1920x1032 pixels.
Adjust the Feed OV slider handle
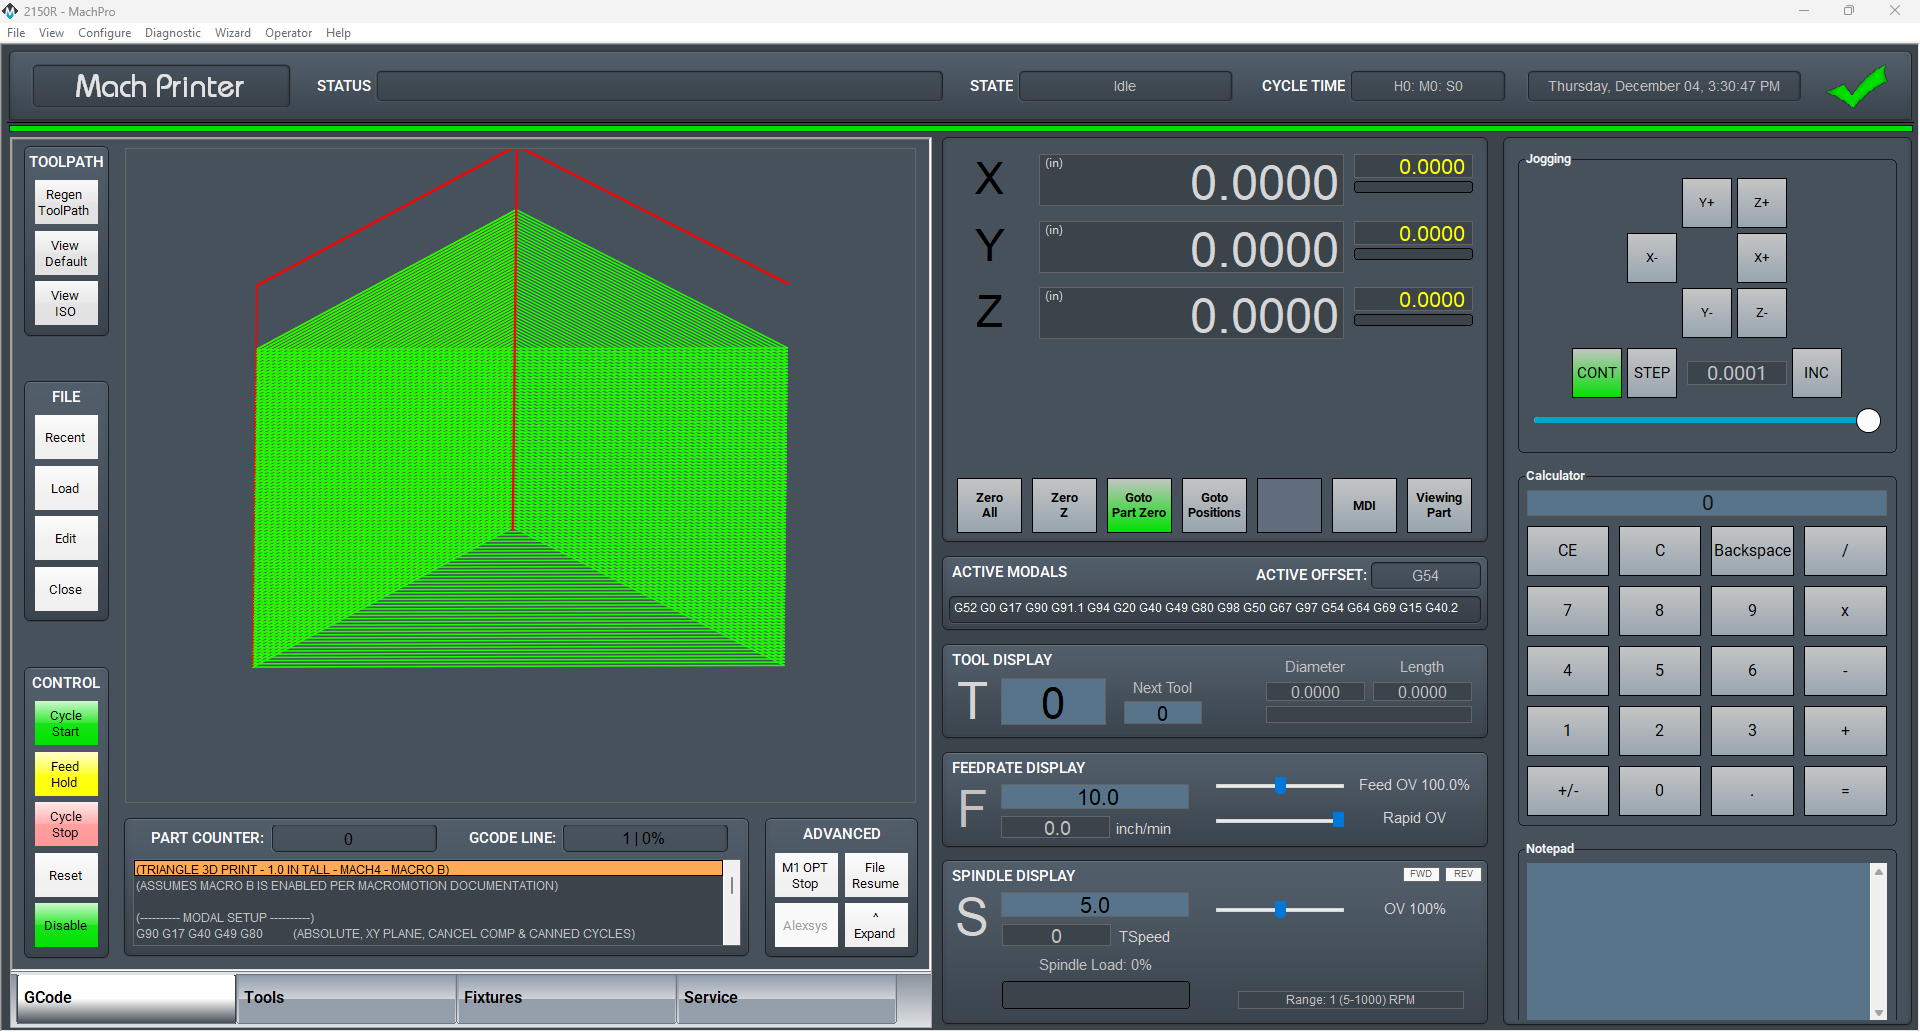[x=1280, y=786]
